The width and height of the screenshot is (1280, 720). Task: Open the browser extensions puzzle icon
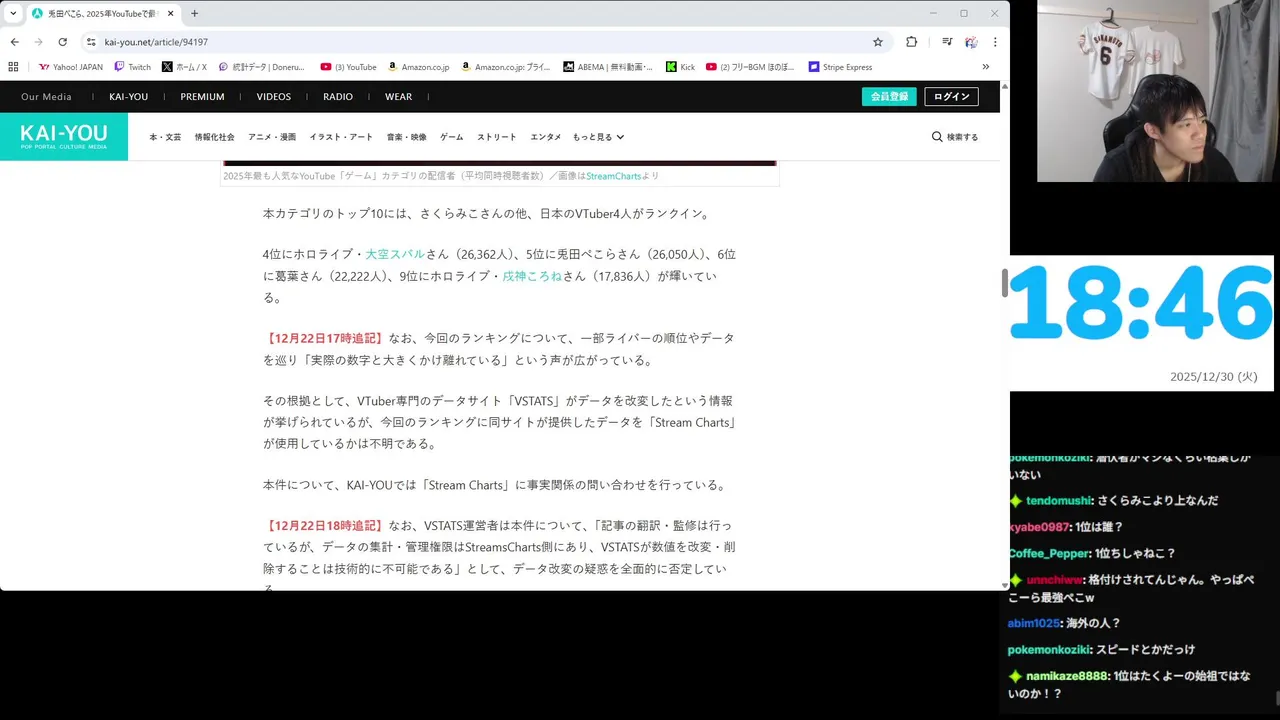911,42
